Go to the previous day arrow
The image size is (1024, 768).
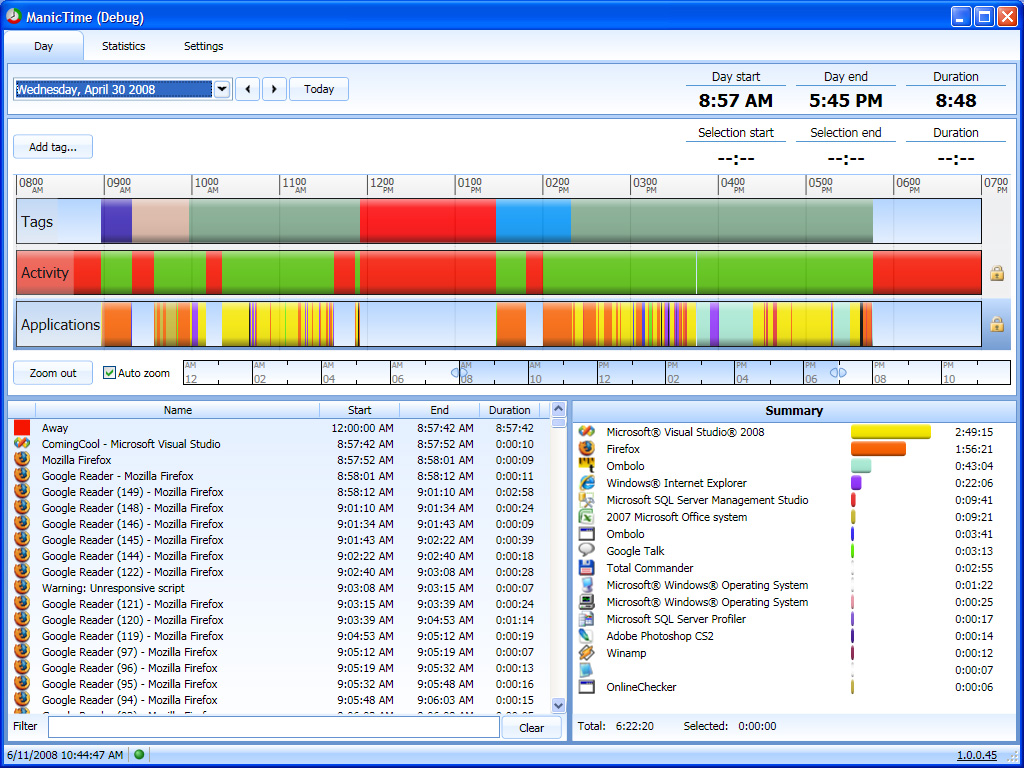point(249,89)
